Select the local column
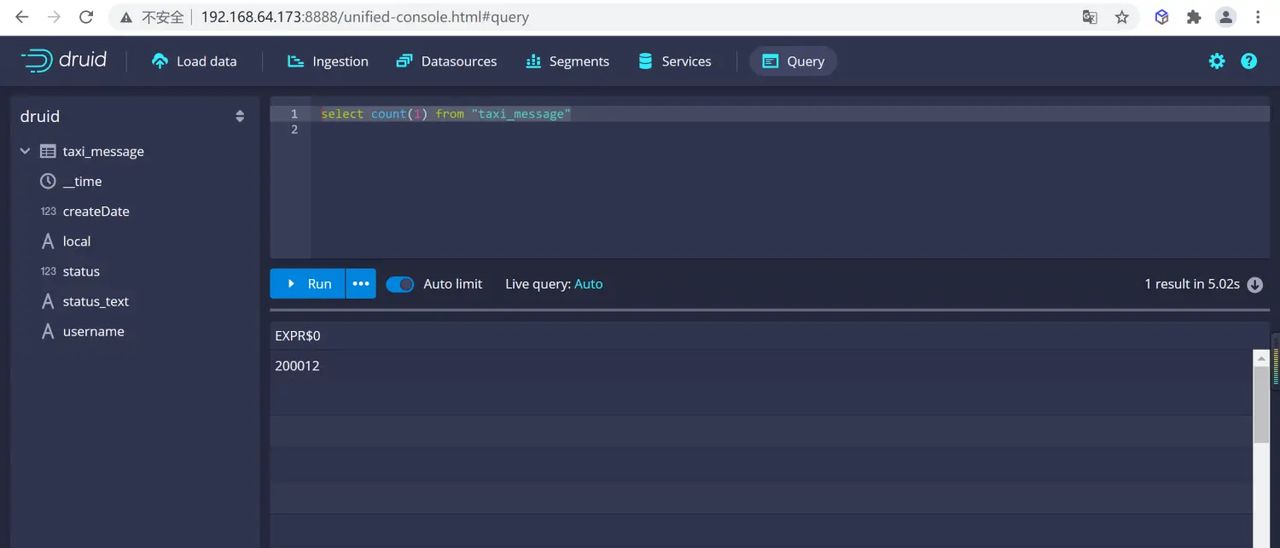Image resolution: width=1280 pixels, height=548 pixels. point(77,241)
